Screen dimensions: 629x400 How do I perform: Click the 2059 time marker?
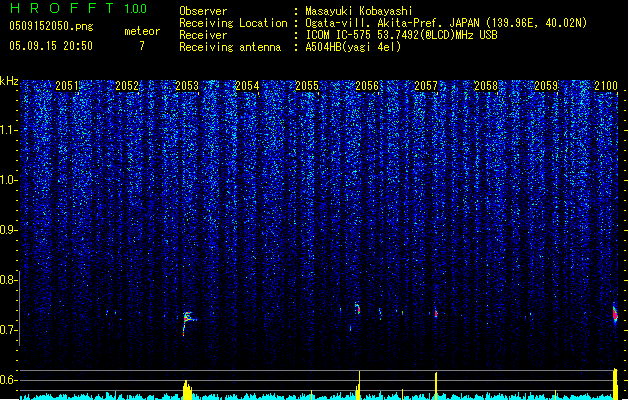click(x=546, y=86)
